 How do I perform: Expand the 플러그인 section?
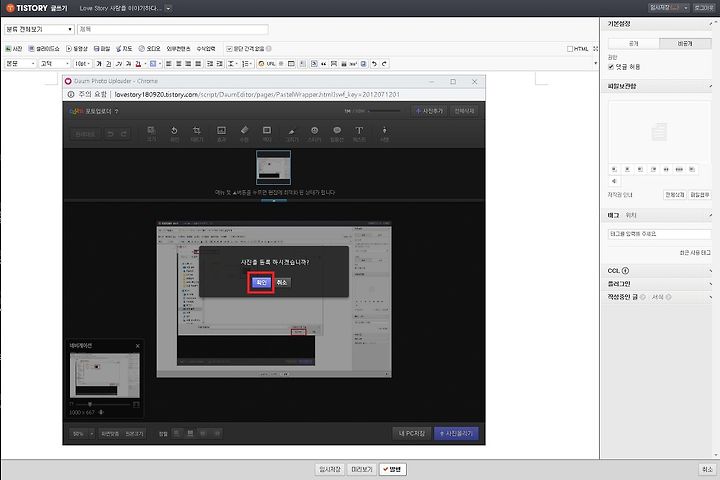710,284
